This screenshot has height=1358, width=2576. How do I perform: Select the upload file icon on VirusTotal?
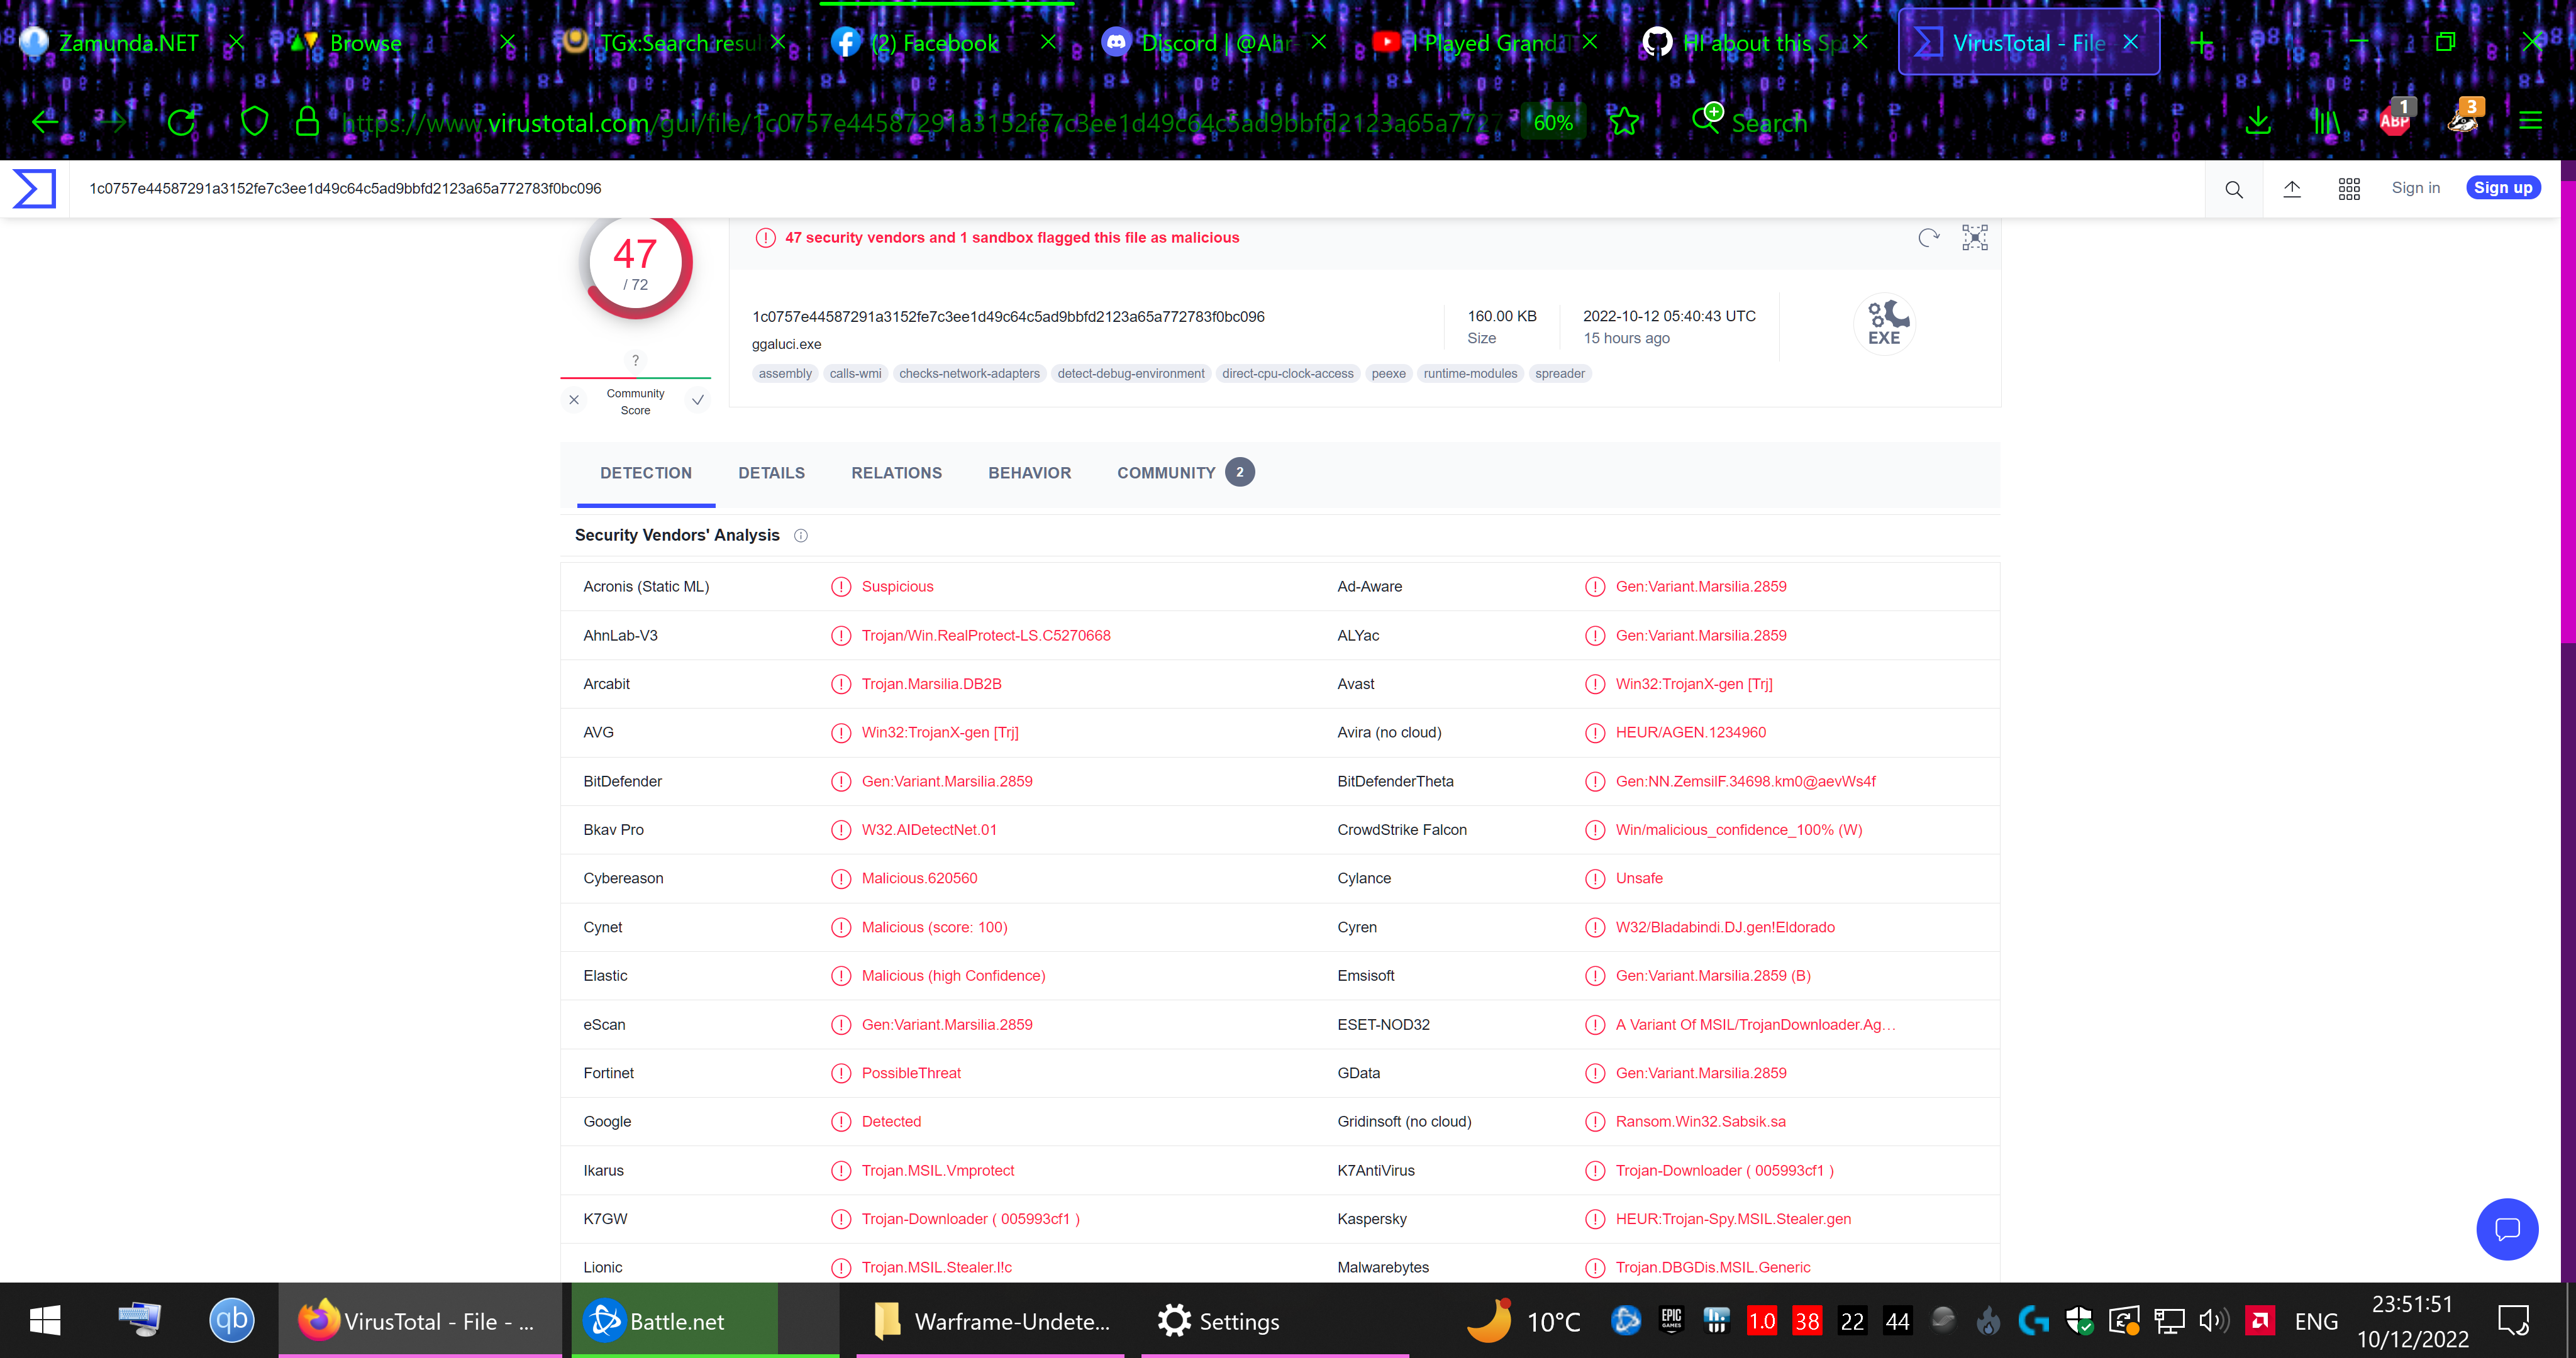(x=2292, y=188)
